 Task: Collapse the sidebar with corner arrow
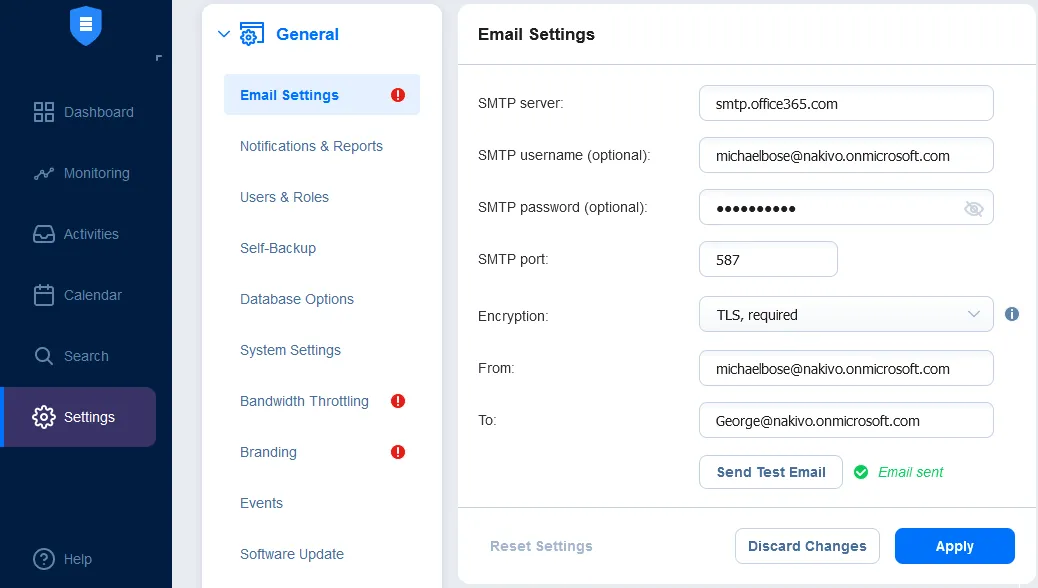point(158,58)
